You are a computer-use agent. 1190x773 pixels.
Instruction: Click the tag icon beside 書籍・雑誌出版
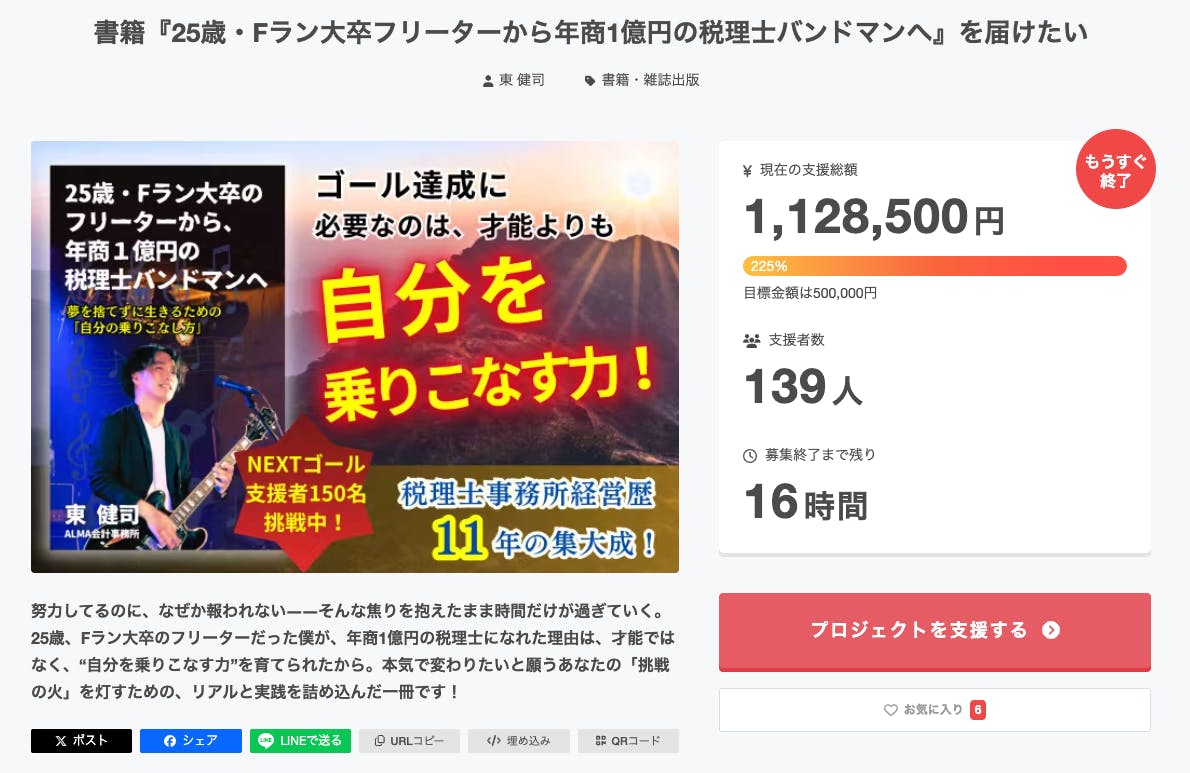tap(590, 81)
